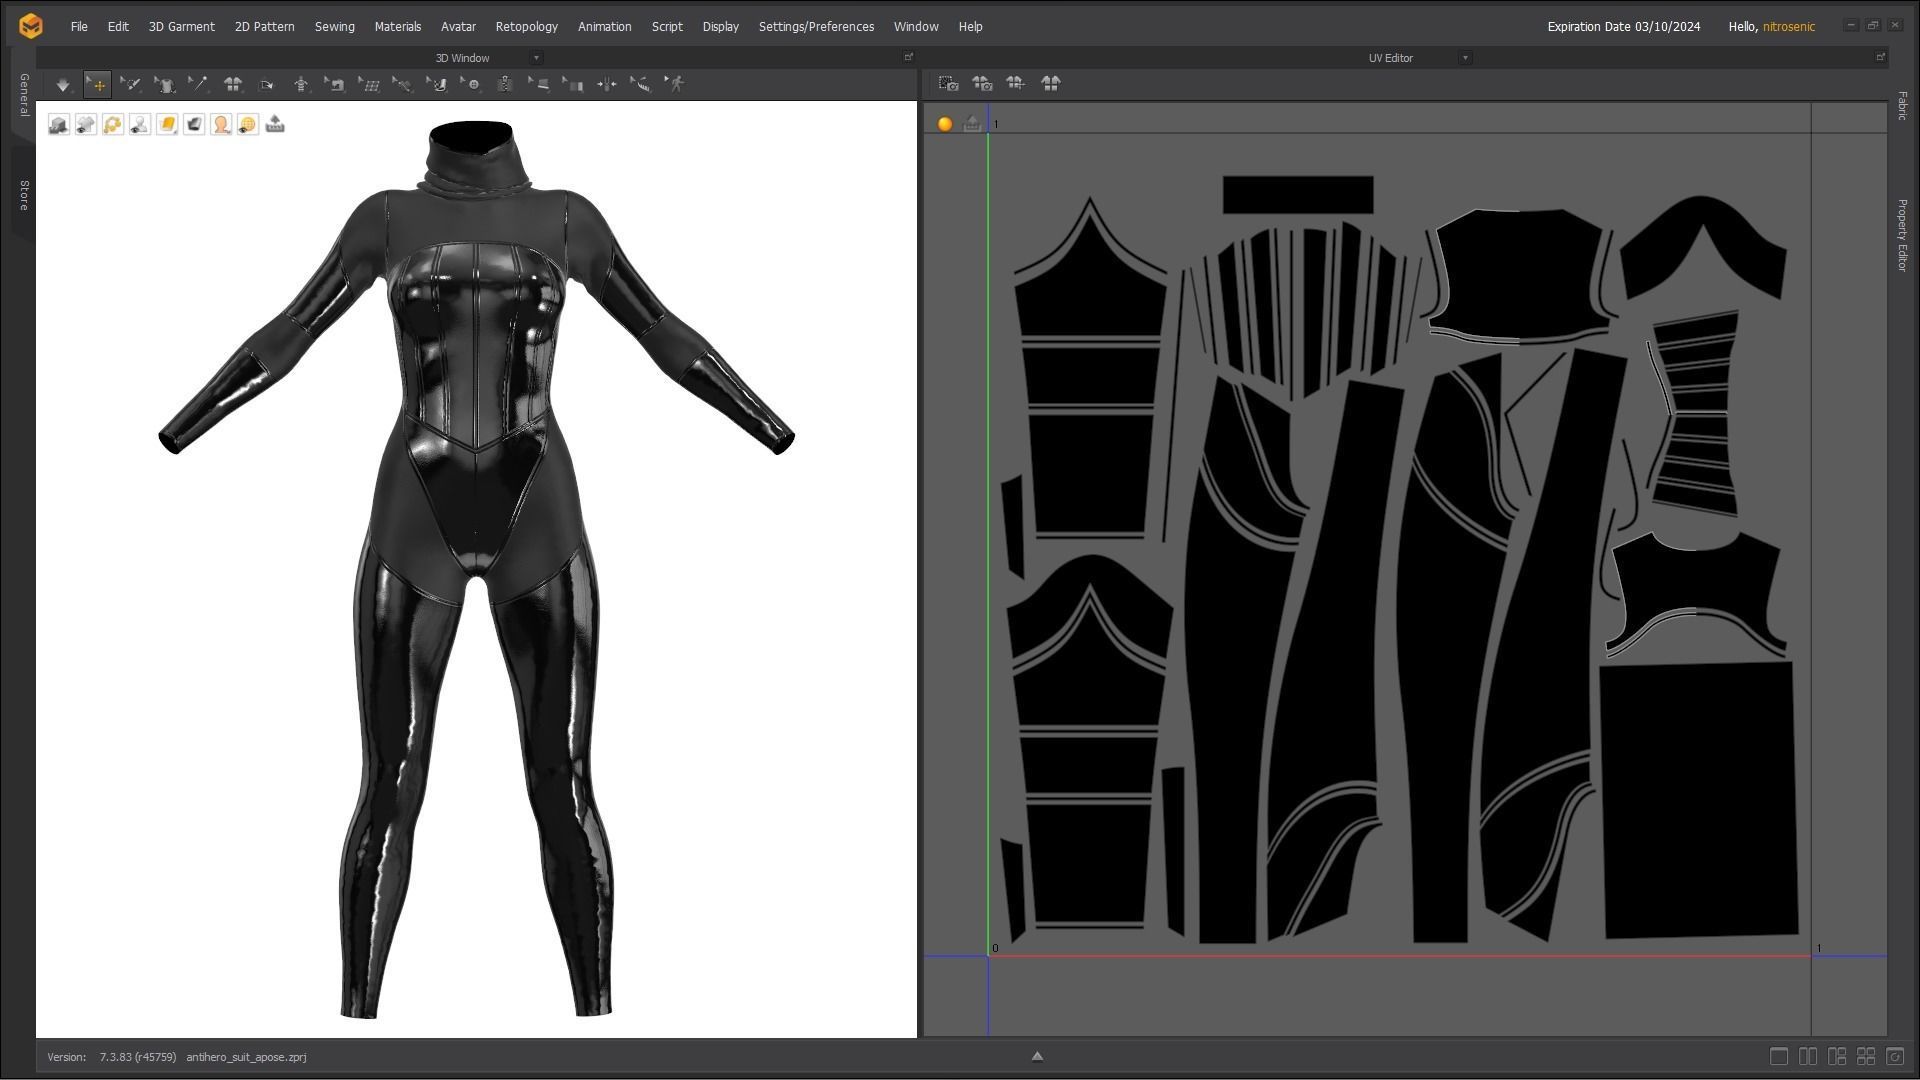This screenshot has height=1080, width=1920.
Task: Open the Script menu
Action: coord(667,27)
